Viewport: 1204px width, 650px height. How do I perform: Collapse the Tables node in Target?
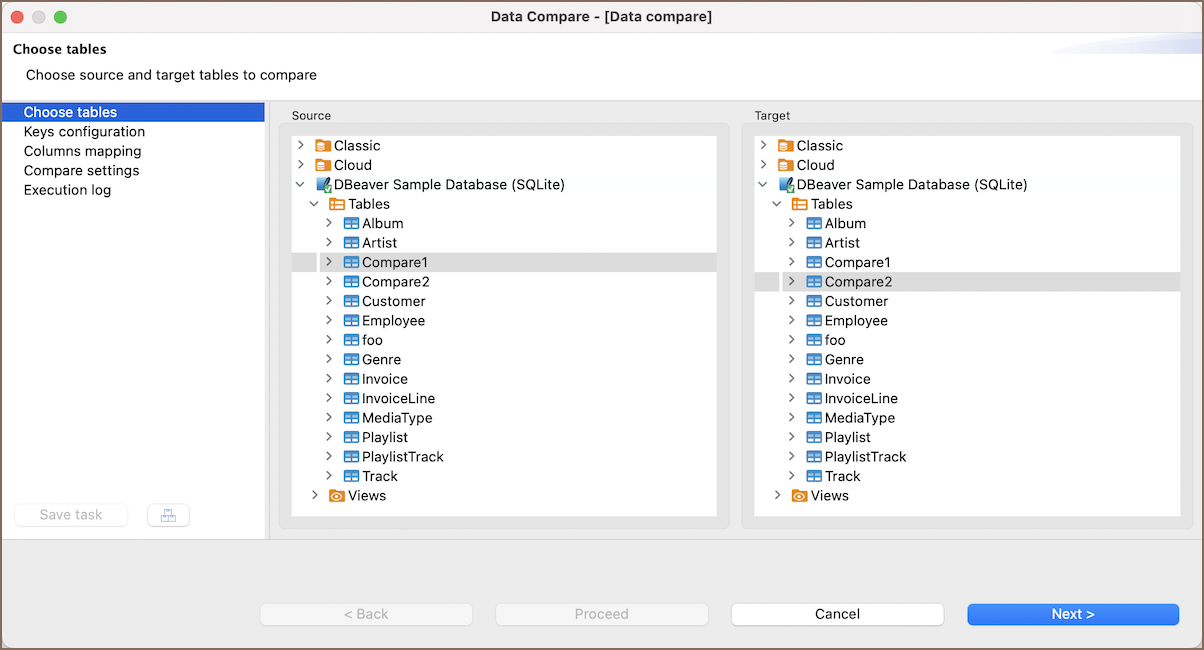(777, 204)
